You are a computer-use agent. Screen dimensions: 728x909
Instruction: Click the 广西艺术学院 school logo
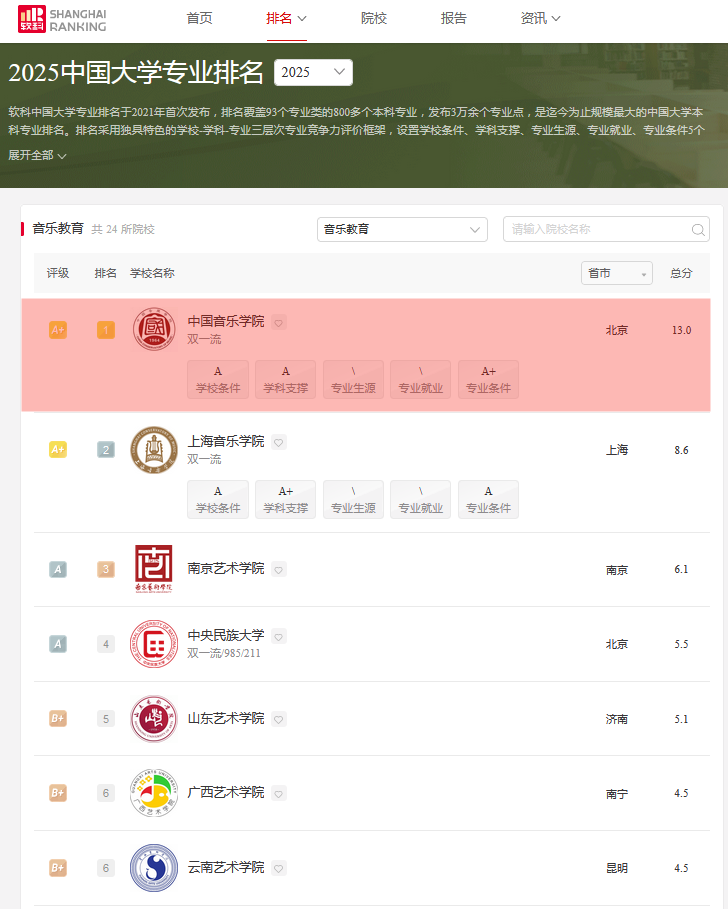(154, 793)
